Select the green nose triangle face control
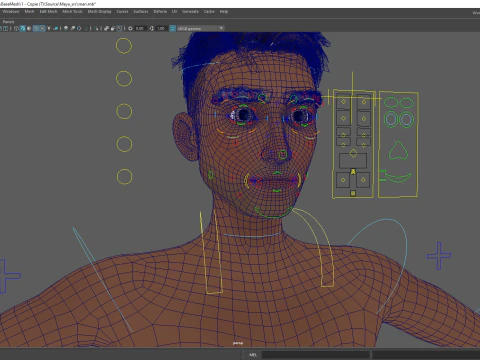 [398, 151]
